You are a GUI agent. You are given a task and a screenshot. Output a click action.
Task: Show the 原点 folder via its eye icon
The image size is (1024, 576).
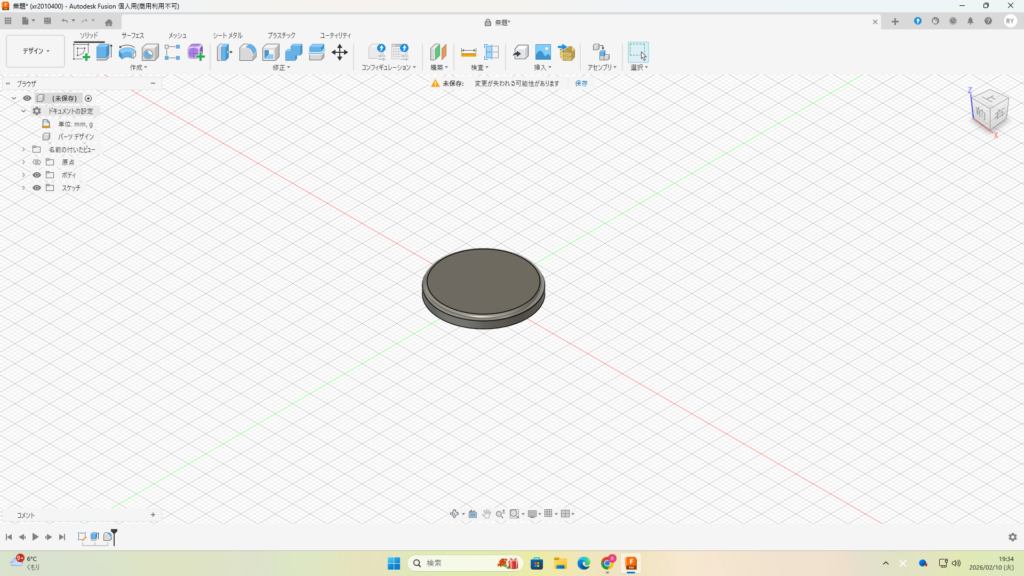[37, 162]
